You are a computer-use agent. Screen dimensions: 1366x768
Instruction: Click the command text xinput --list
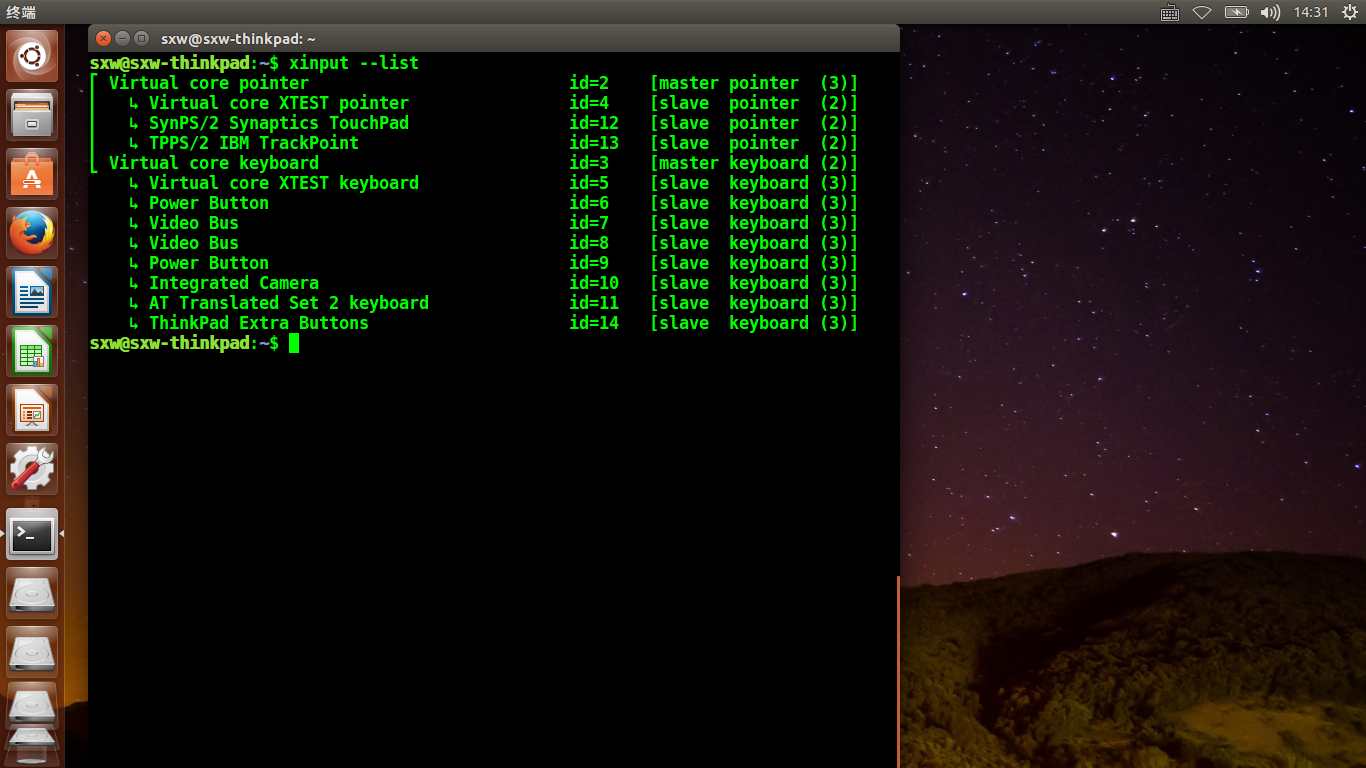(x=354, y=63)
